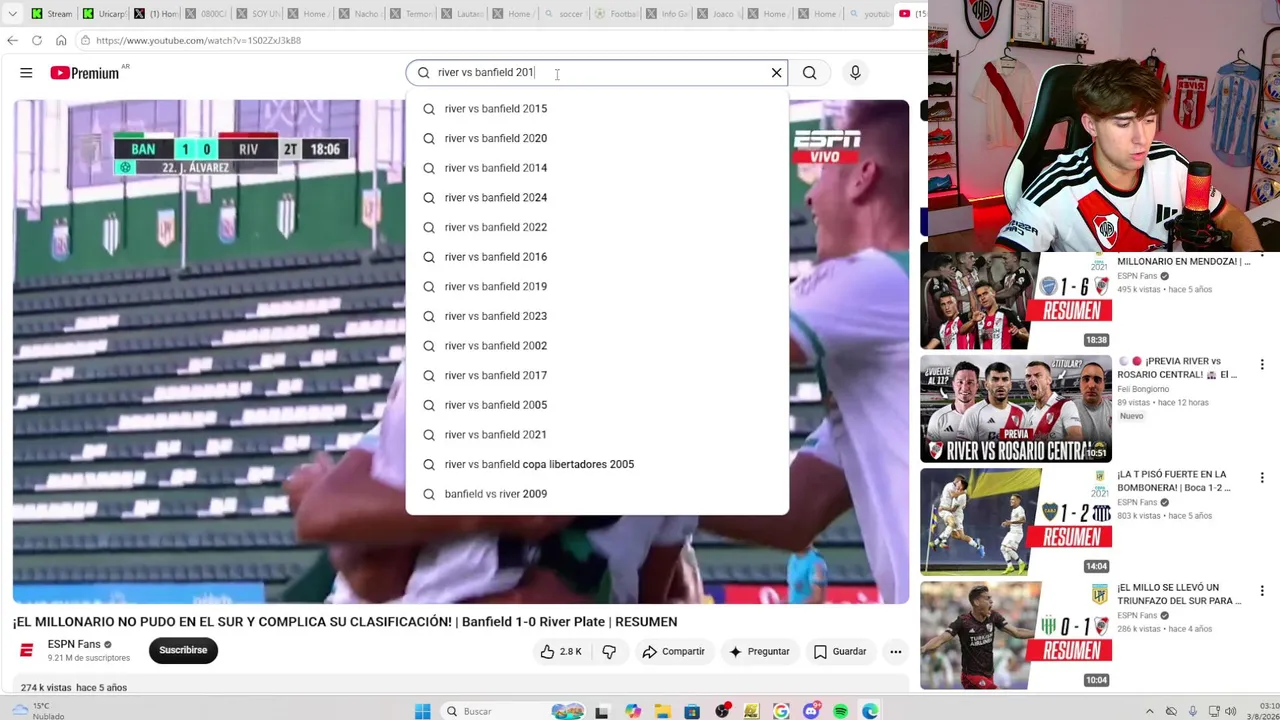1280x720 pixels.
Task: Open options for the 'EL MILLO SE LLEVÓ' video
Action: pos(1262,591)
